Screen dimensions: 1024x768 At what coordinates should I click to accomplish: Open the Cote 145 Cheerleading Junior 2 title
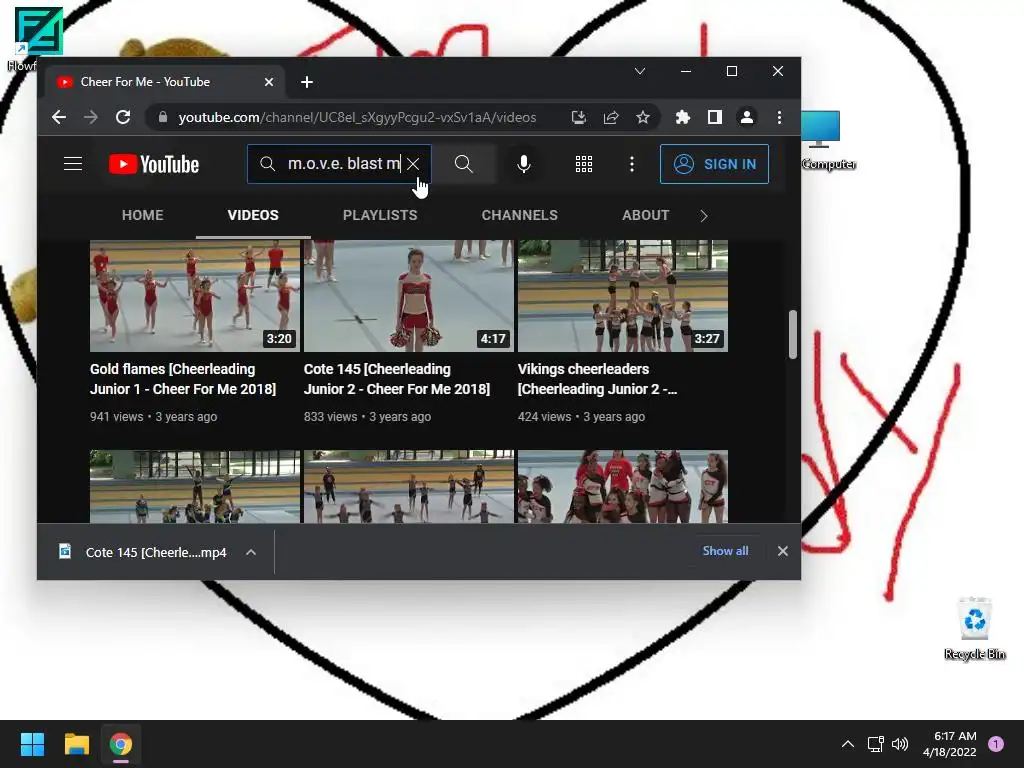coord(396,379)
